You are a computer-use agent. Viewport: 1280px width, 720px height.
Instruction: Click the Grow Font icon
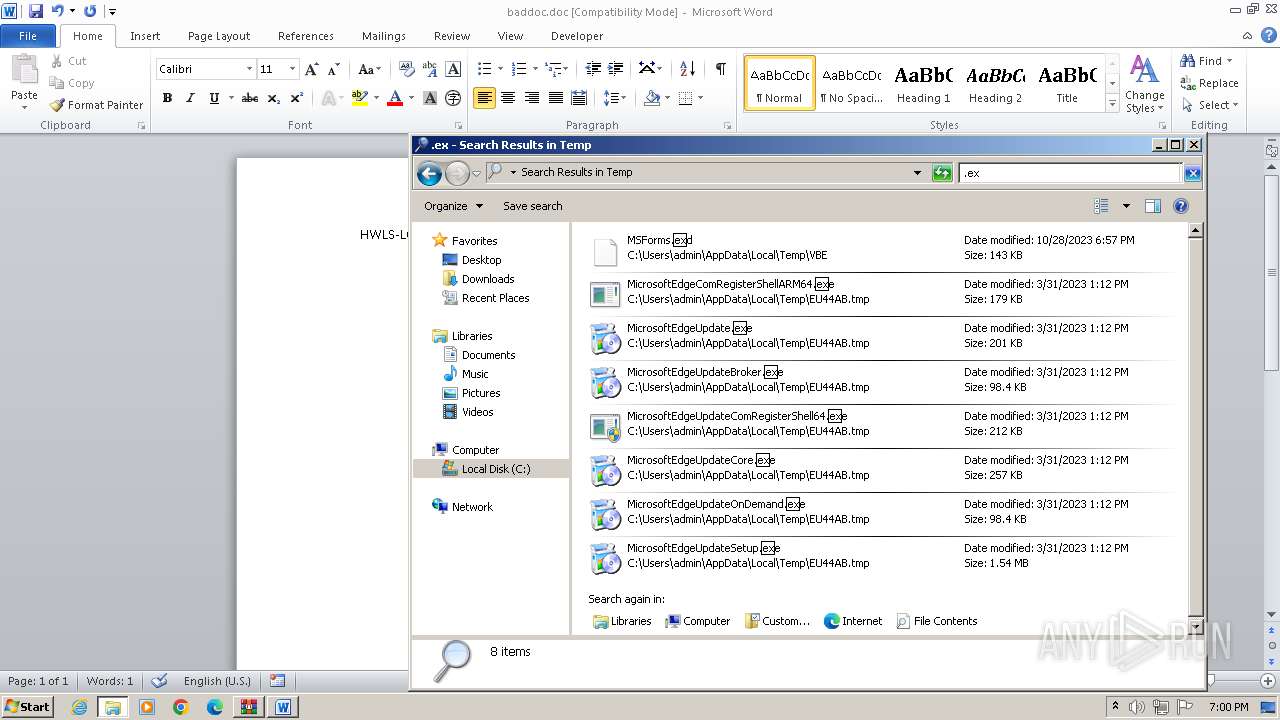[x=312, y=69]
